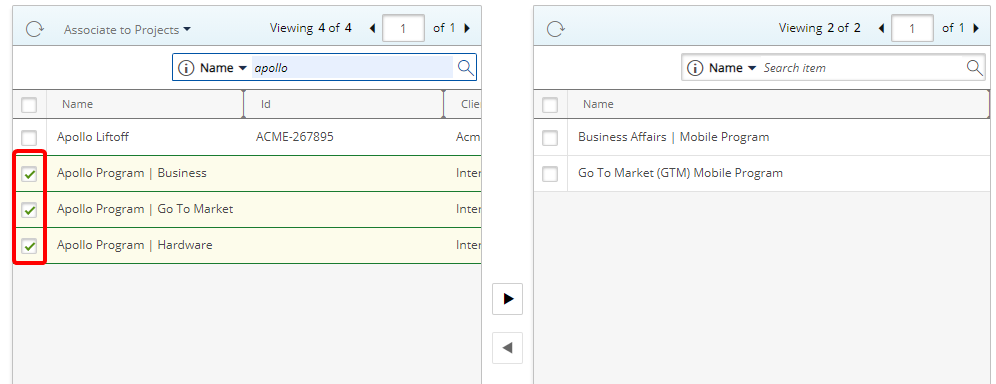The height and width of the screenshot is (384, 996).
Task: Refresh the right panel list
Action: tap(556, 29)
